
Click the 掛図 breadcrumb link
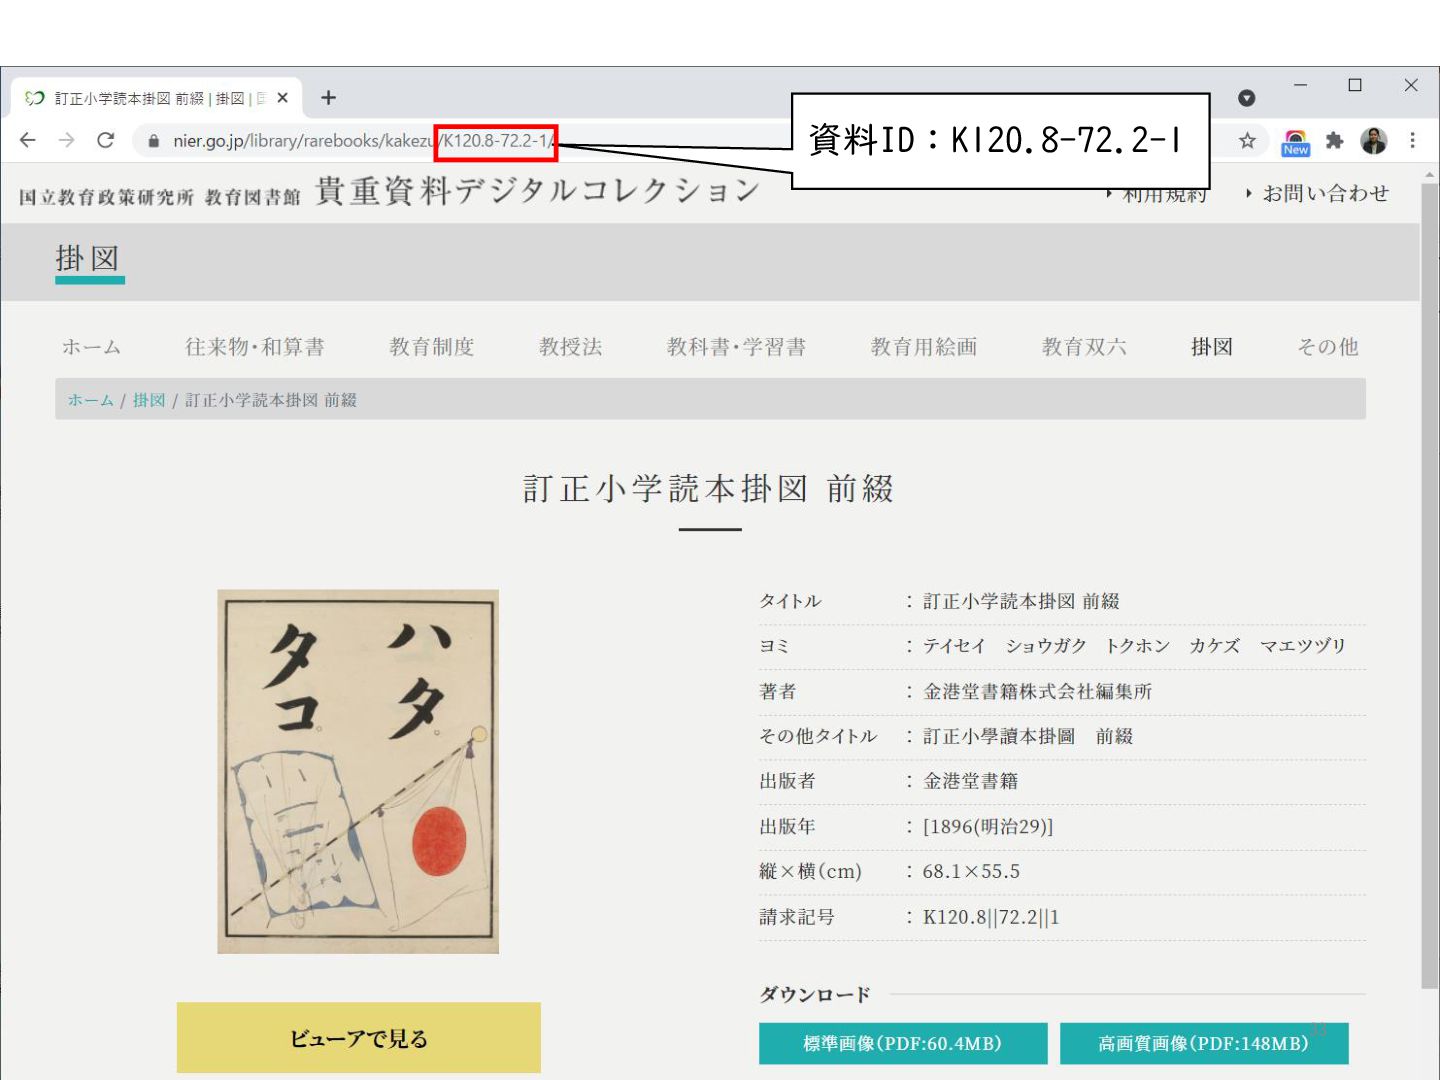coord(149,400)
